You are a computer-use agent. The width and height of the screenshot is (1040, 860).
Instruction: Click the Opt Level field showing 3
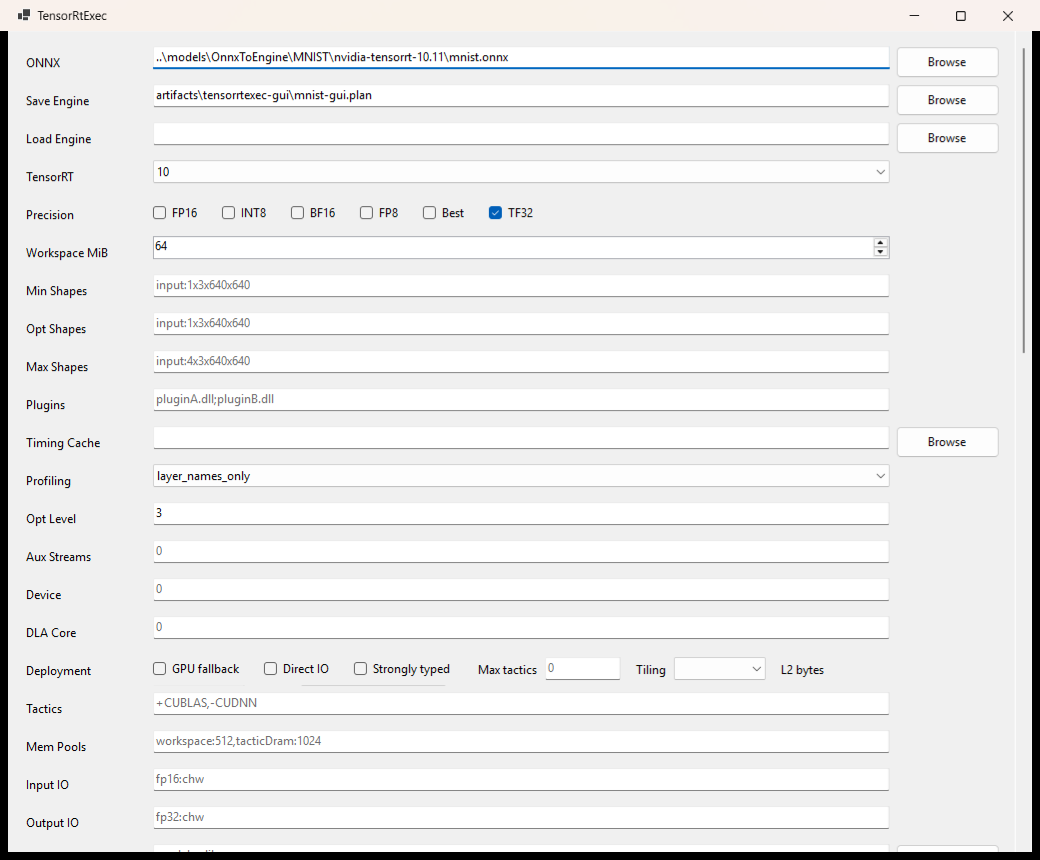coord(521,514)
